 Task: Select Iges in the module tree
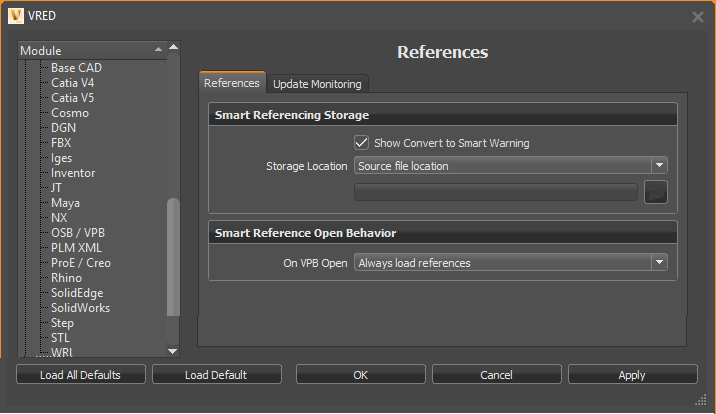point(62,158)
